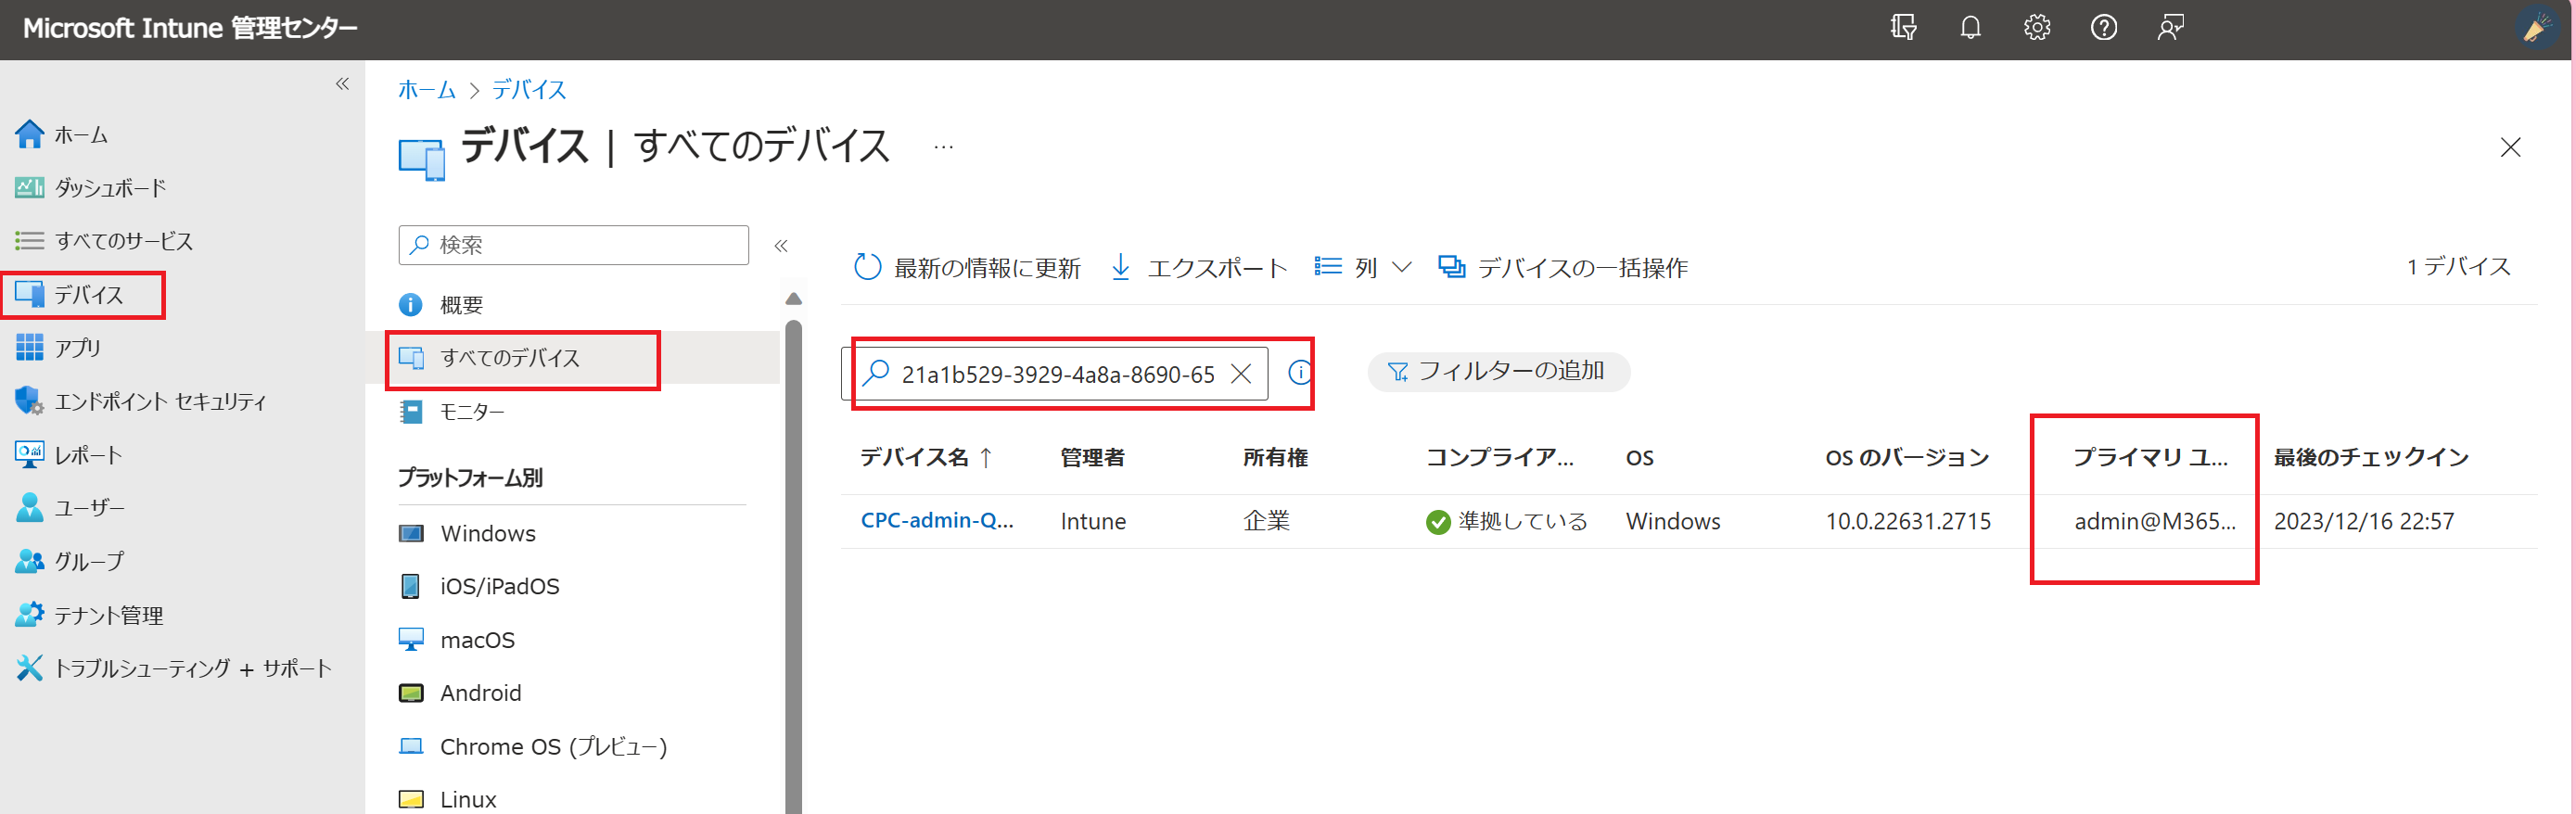Click the 企業 ownership cell
Image resolution: width=2576 pixels, height=814 pixels.
[1266, 522]
